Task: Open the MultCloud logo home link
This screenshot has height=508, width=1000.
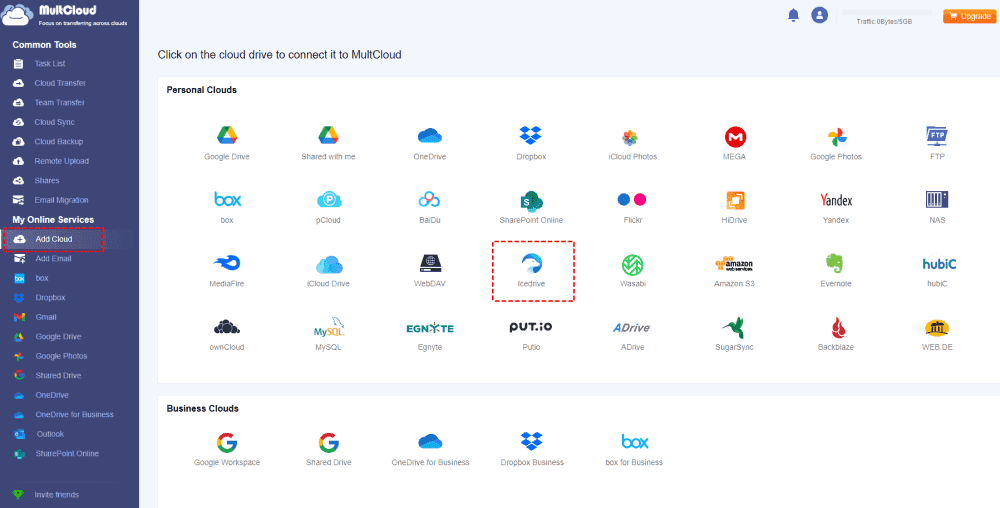Action: 66,15
